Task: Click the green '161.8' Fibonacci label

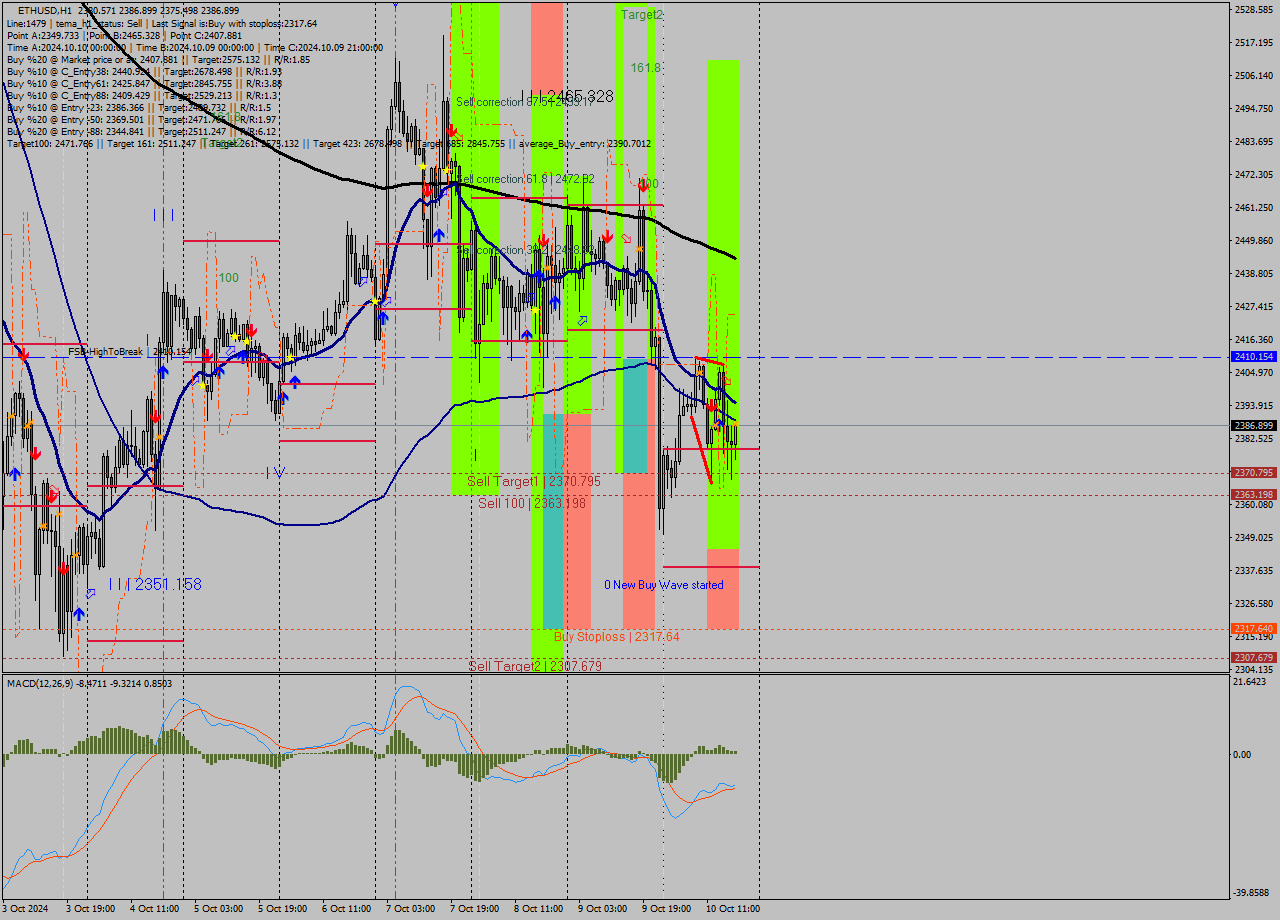Action: (x=646, y=68)
